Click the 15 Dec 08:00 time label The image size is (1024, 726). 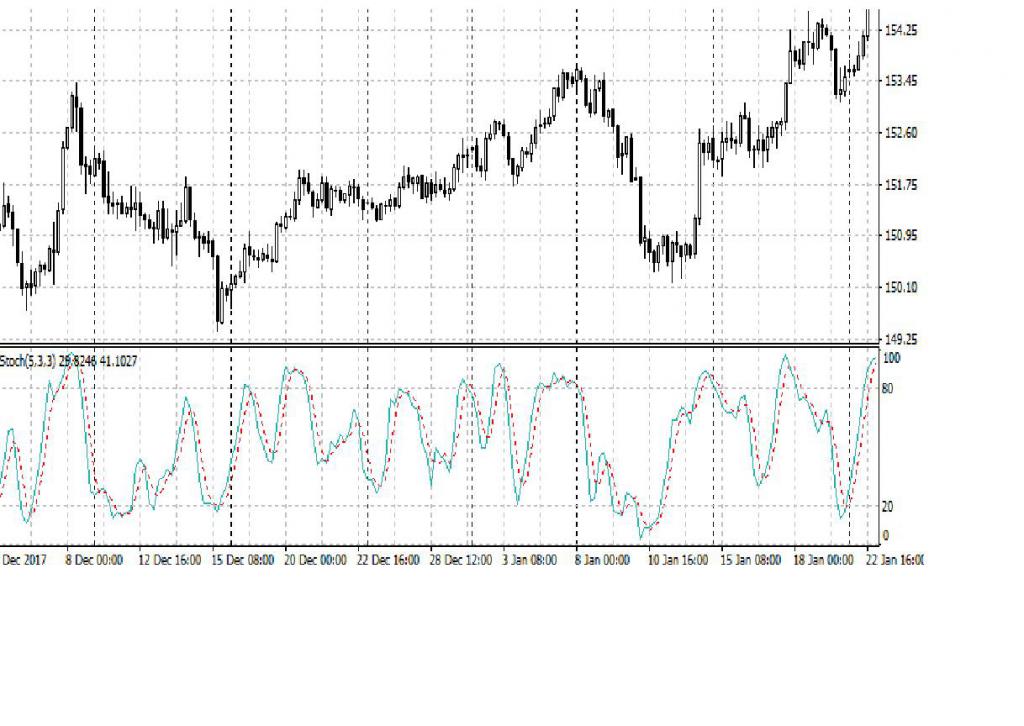pos(244,561)
